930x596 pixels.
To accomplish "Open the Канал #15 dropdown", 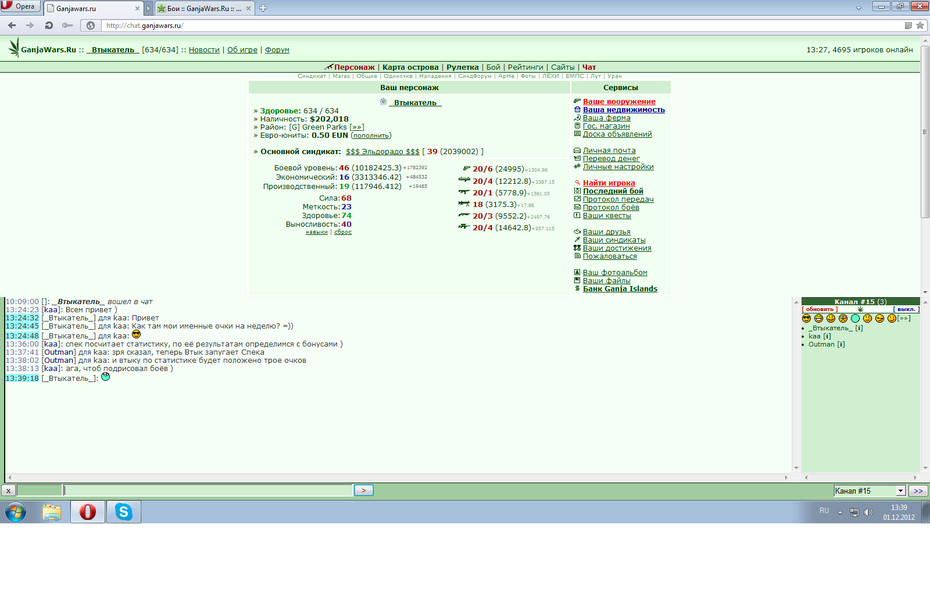I will coord(870,490).
